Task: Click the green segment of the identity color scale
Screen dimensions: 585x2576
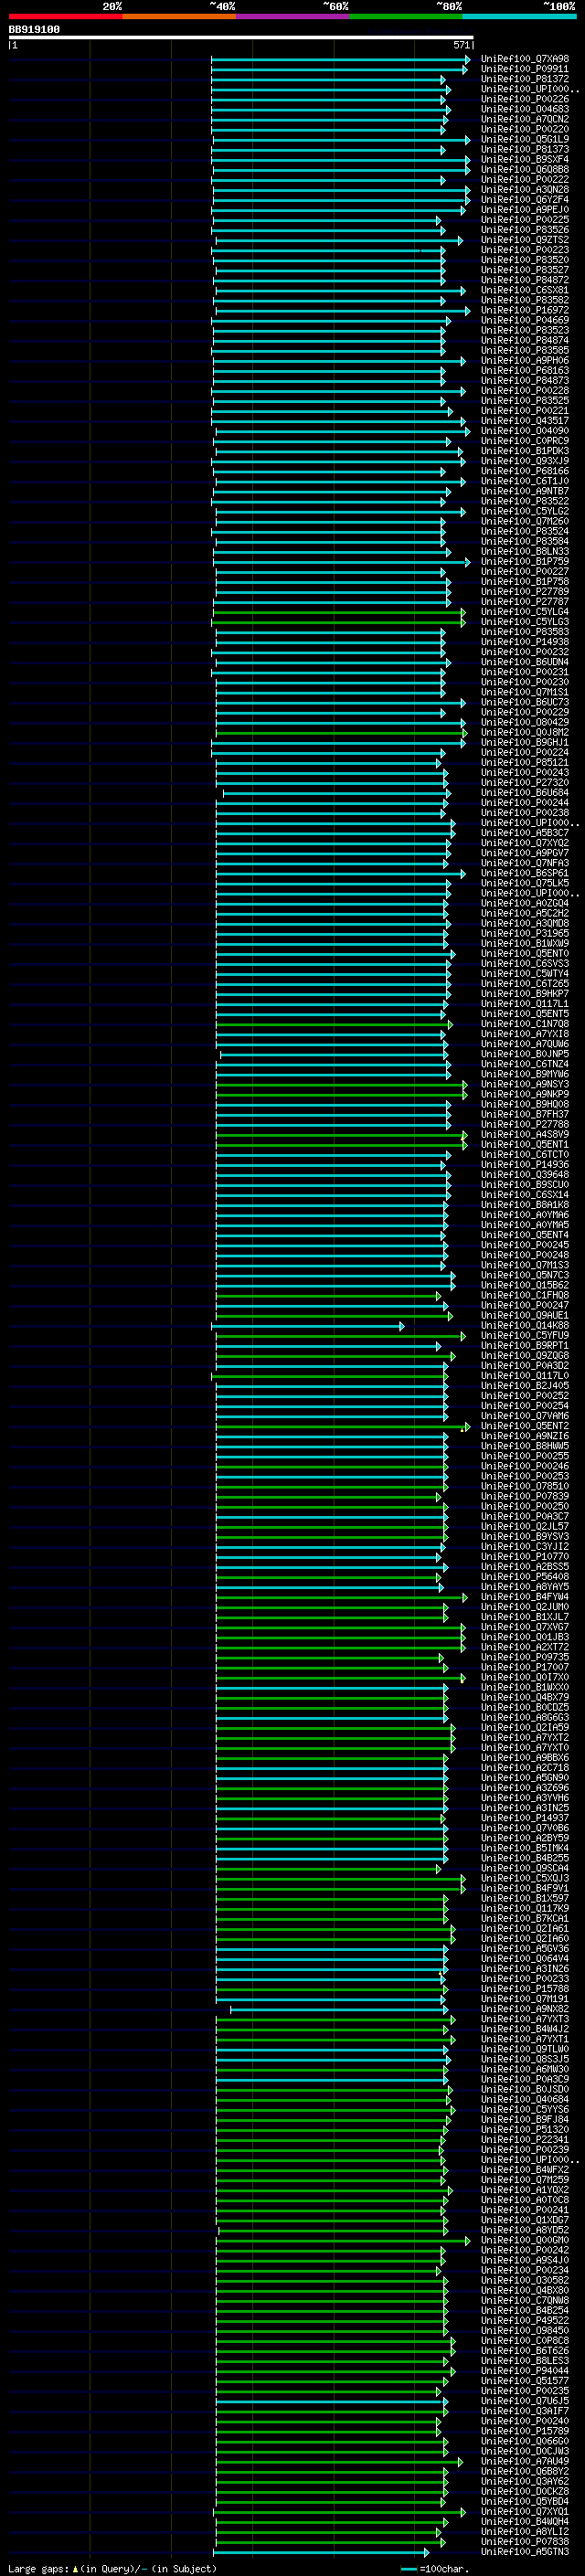Action: click(406, 16)
